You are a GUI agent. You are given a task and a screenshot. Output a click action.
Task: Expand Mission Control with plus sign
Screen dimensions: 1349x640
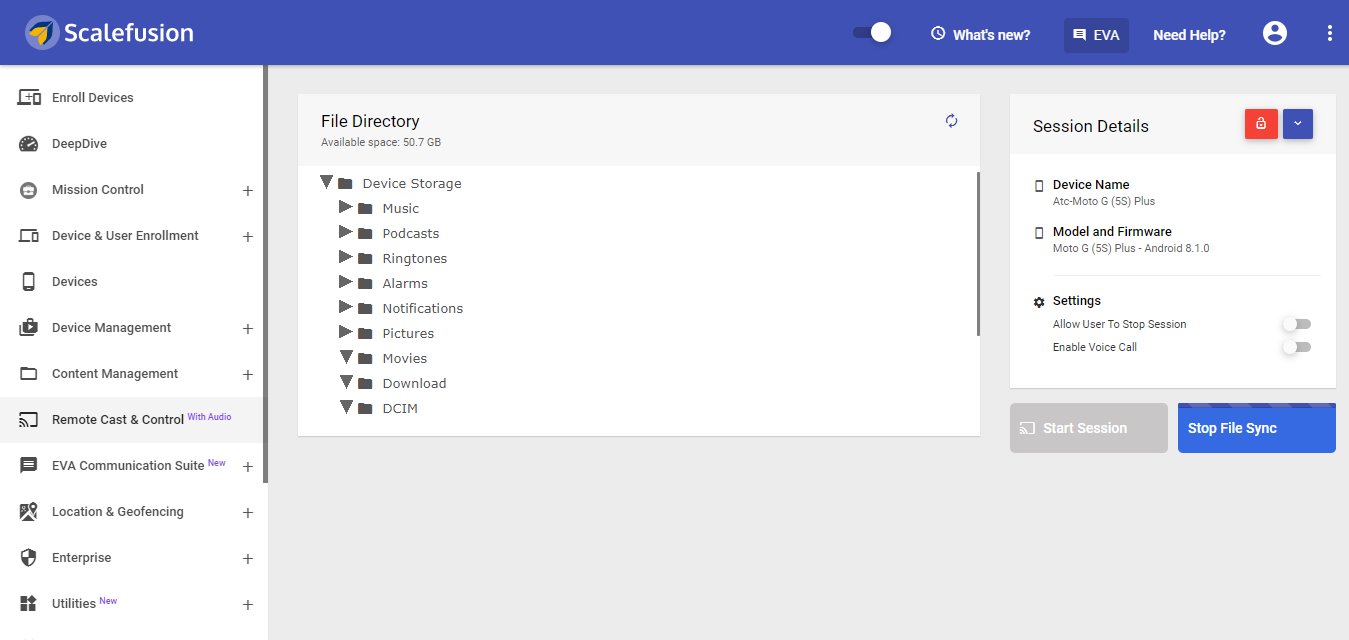tap(248, 191)
